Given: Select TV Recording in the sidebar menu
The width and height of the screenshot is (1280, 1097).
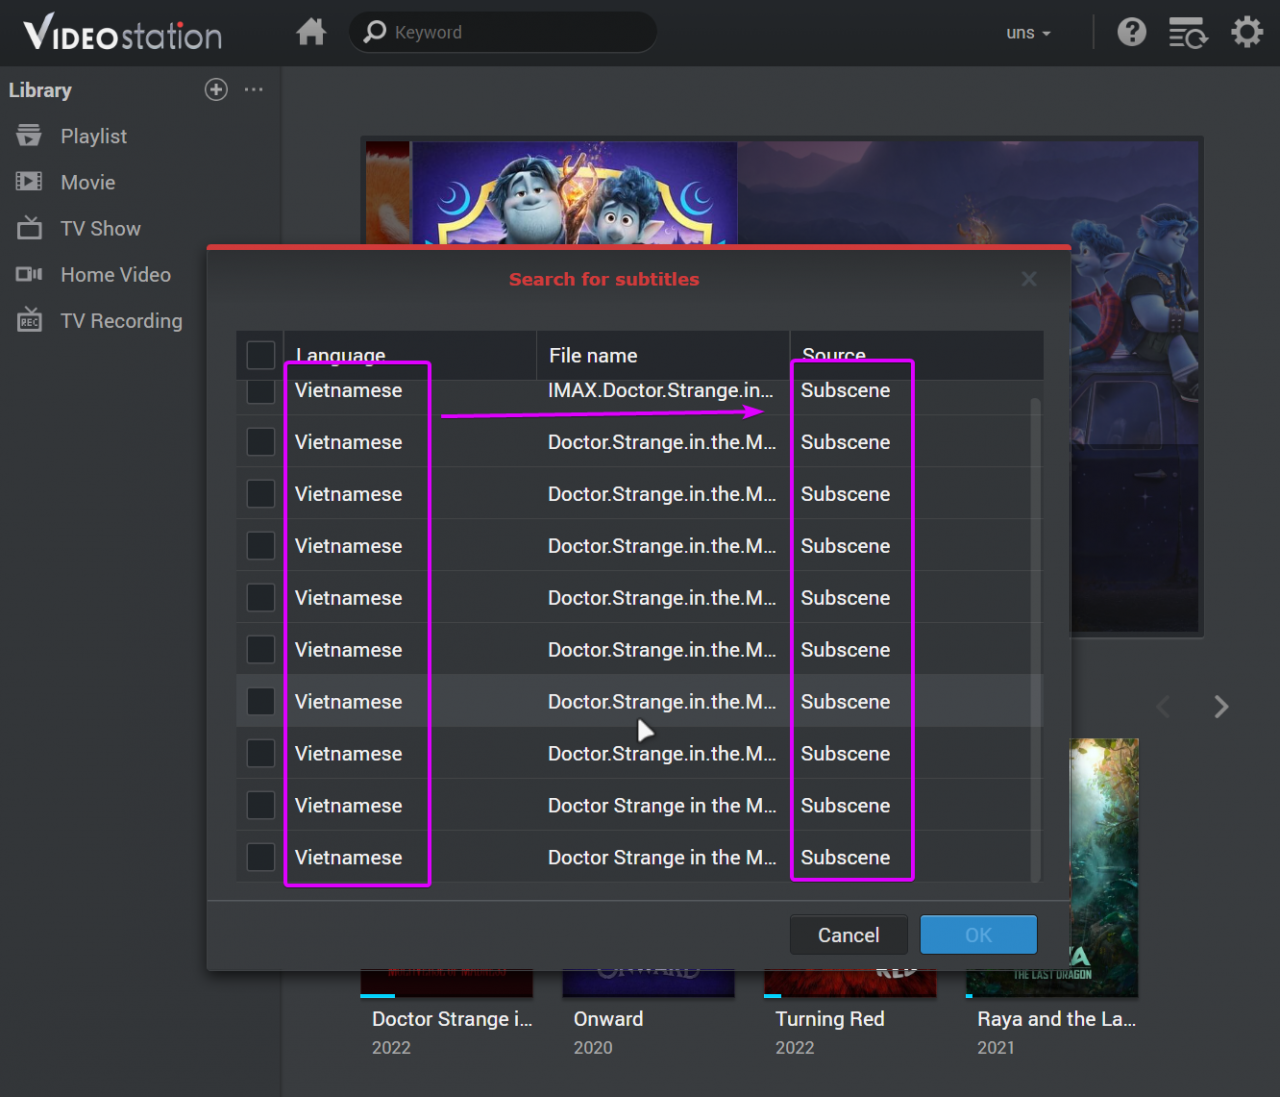Looking at the screenshot, I should tap(121, 320).
